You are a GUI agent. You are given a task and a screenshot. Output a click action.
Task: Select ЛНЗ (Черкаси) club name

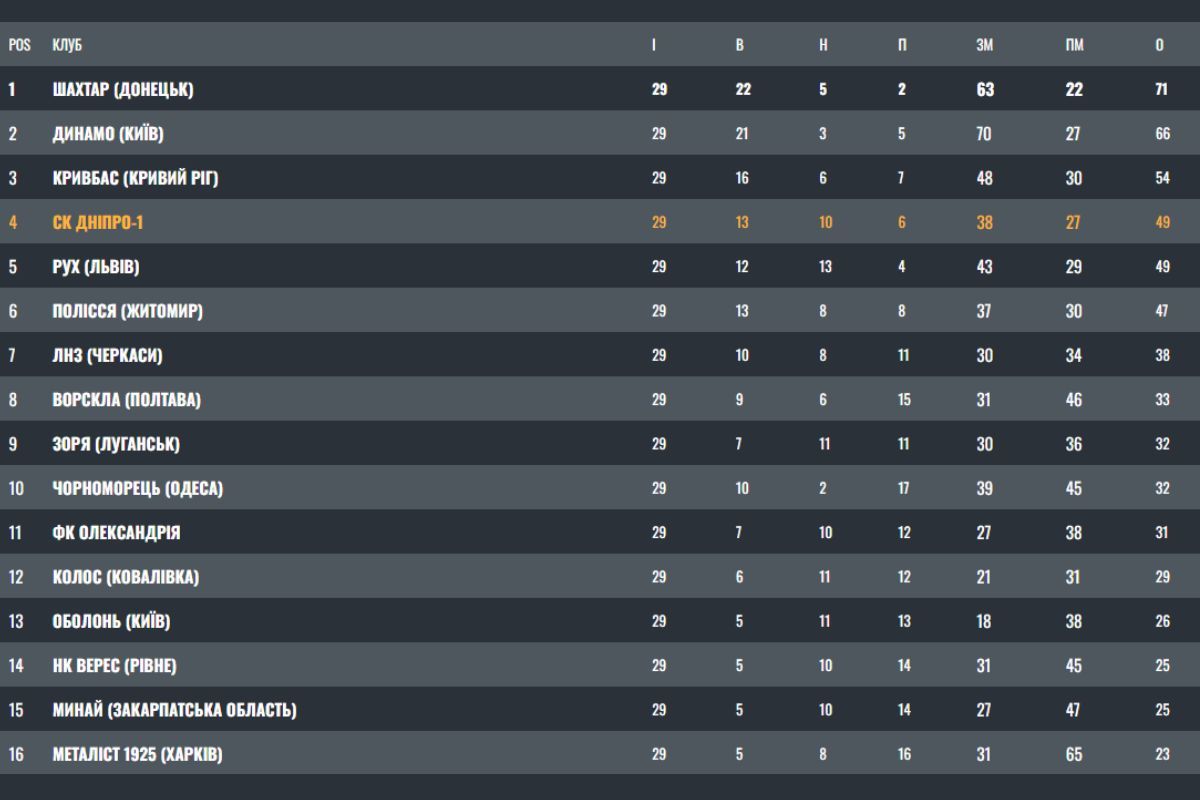point(107,356)
